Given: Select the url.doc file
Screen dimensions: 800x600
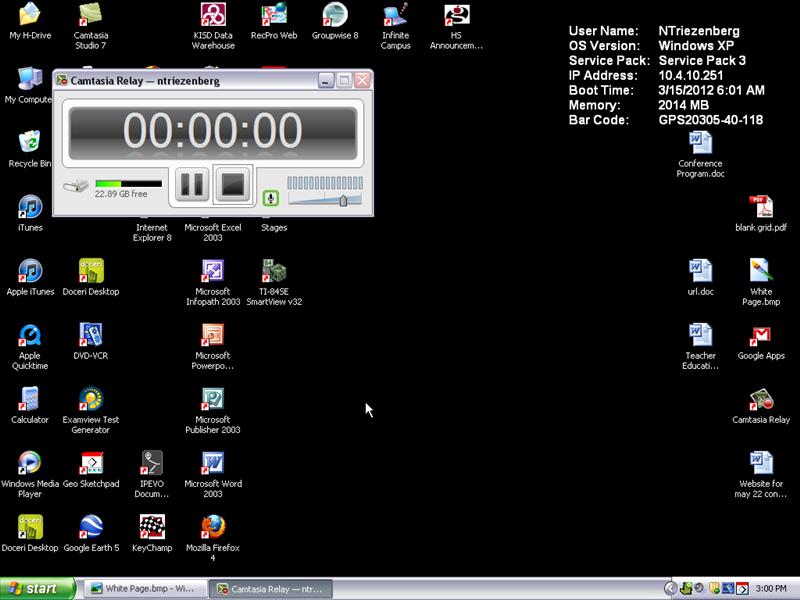Looking at the screenshot, I should point(701,277).
